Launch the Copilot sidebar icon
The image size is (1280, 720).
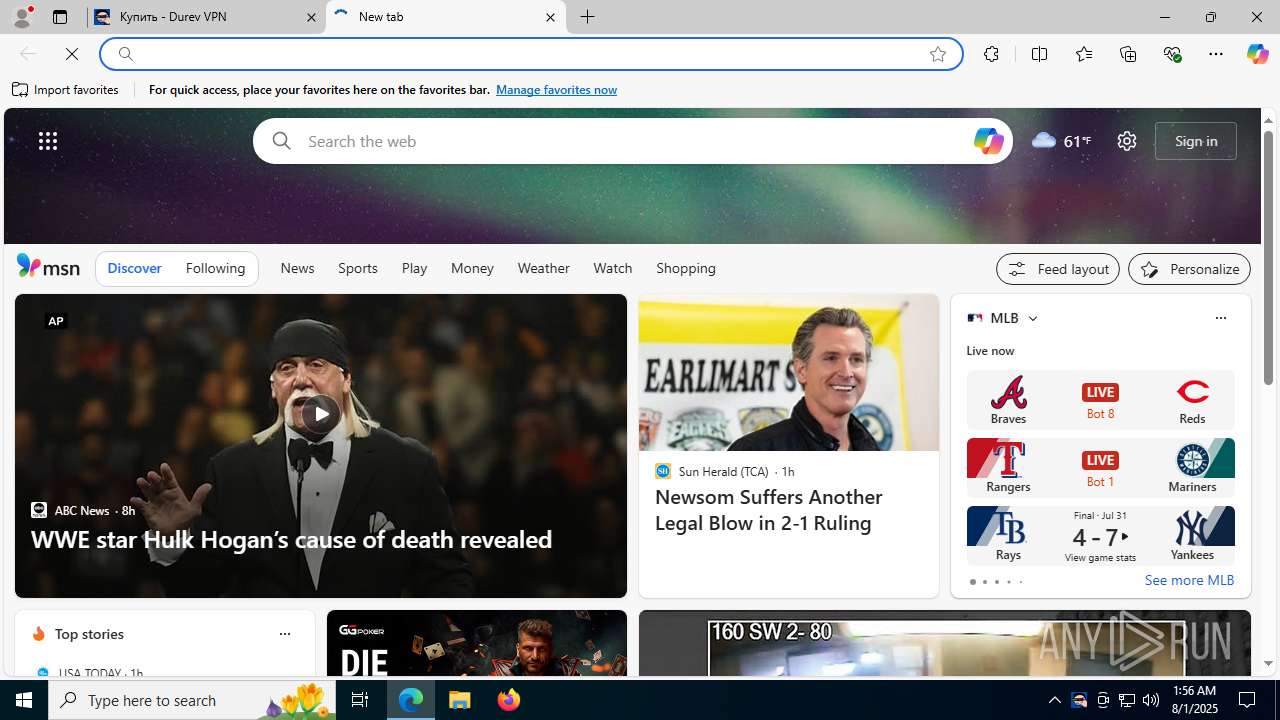pos(1257,54)
